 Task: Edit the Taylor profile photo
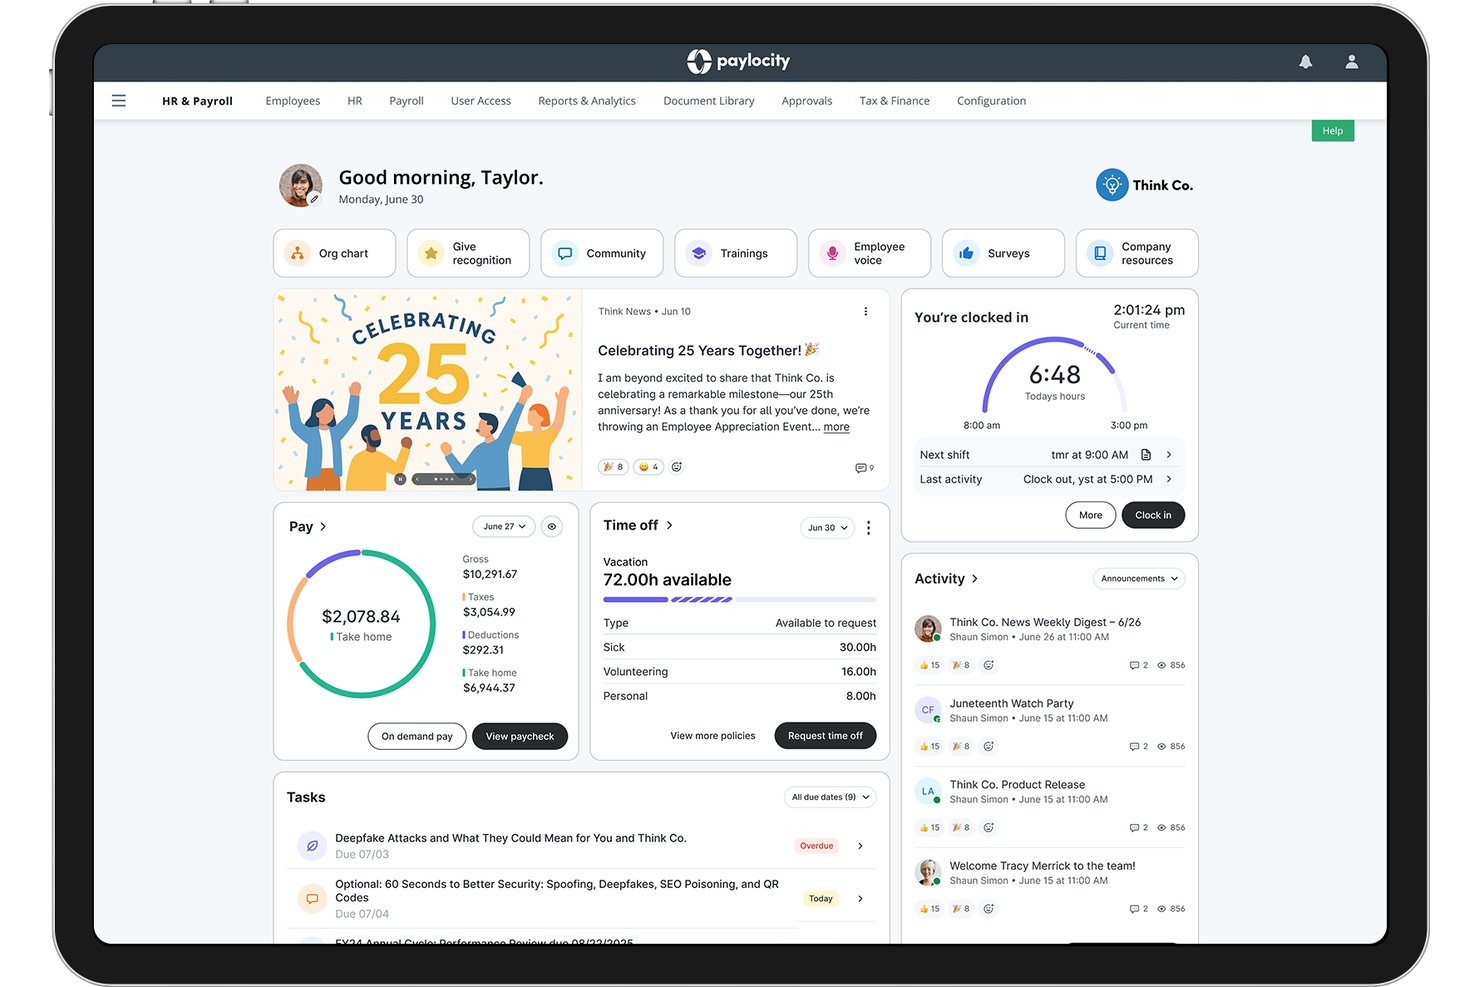[314, 199]
